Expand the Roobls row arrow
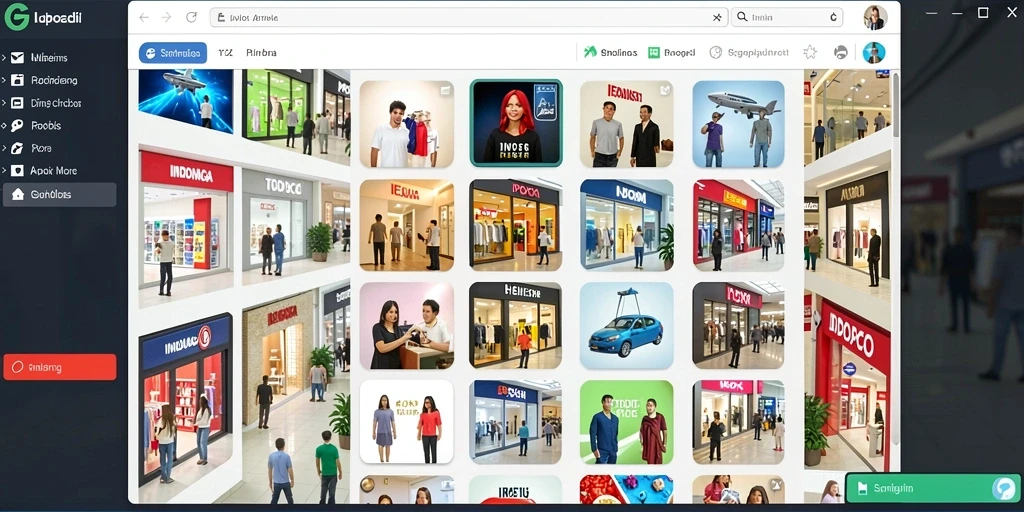This screenshot has width=1024, height=512. (4, 125)
